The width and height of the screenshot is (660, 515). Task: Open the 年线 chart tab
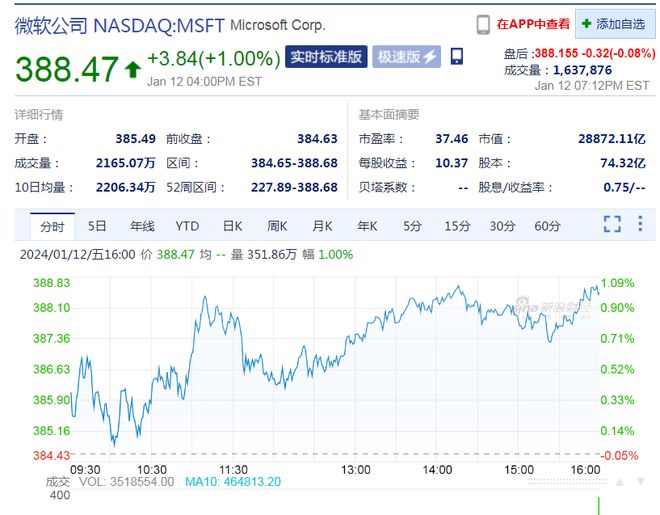tap(142, 226)
